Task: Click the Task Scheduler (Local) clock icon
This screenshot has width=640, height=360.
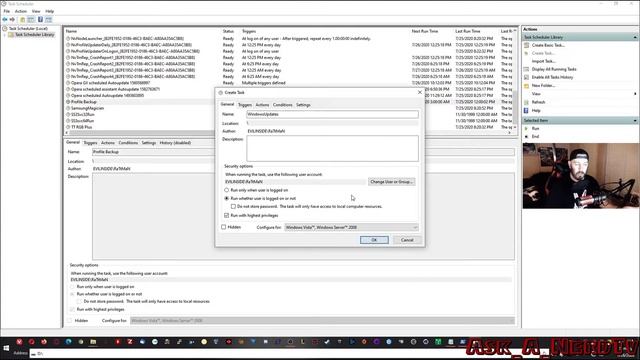Action: (x=5, y=29)
